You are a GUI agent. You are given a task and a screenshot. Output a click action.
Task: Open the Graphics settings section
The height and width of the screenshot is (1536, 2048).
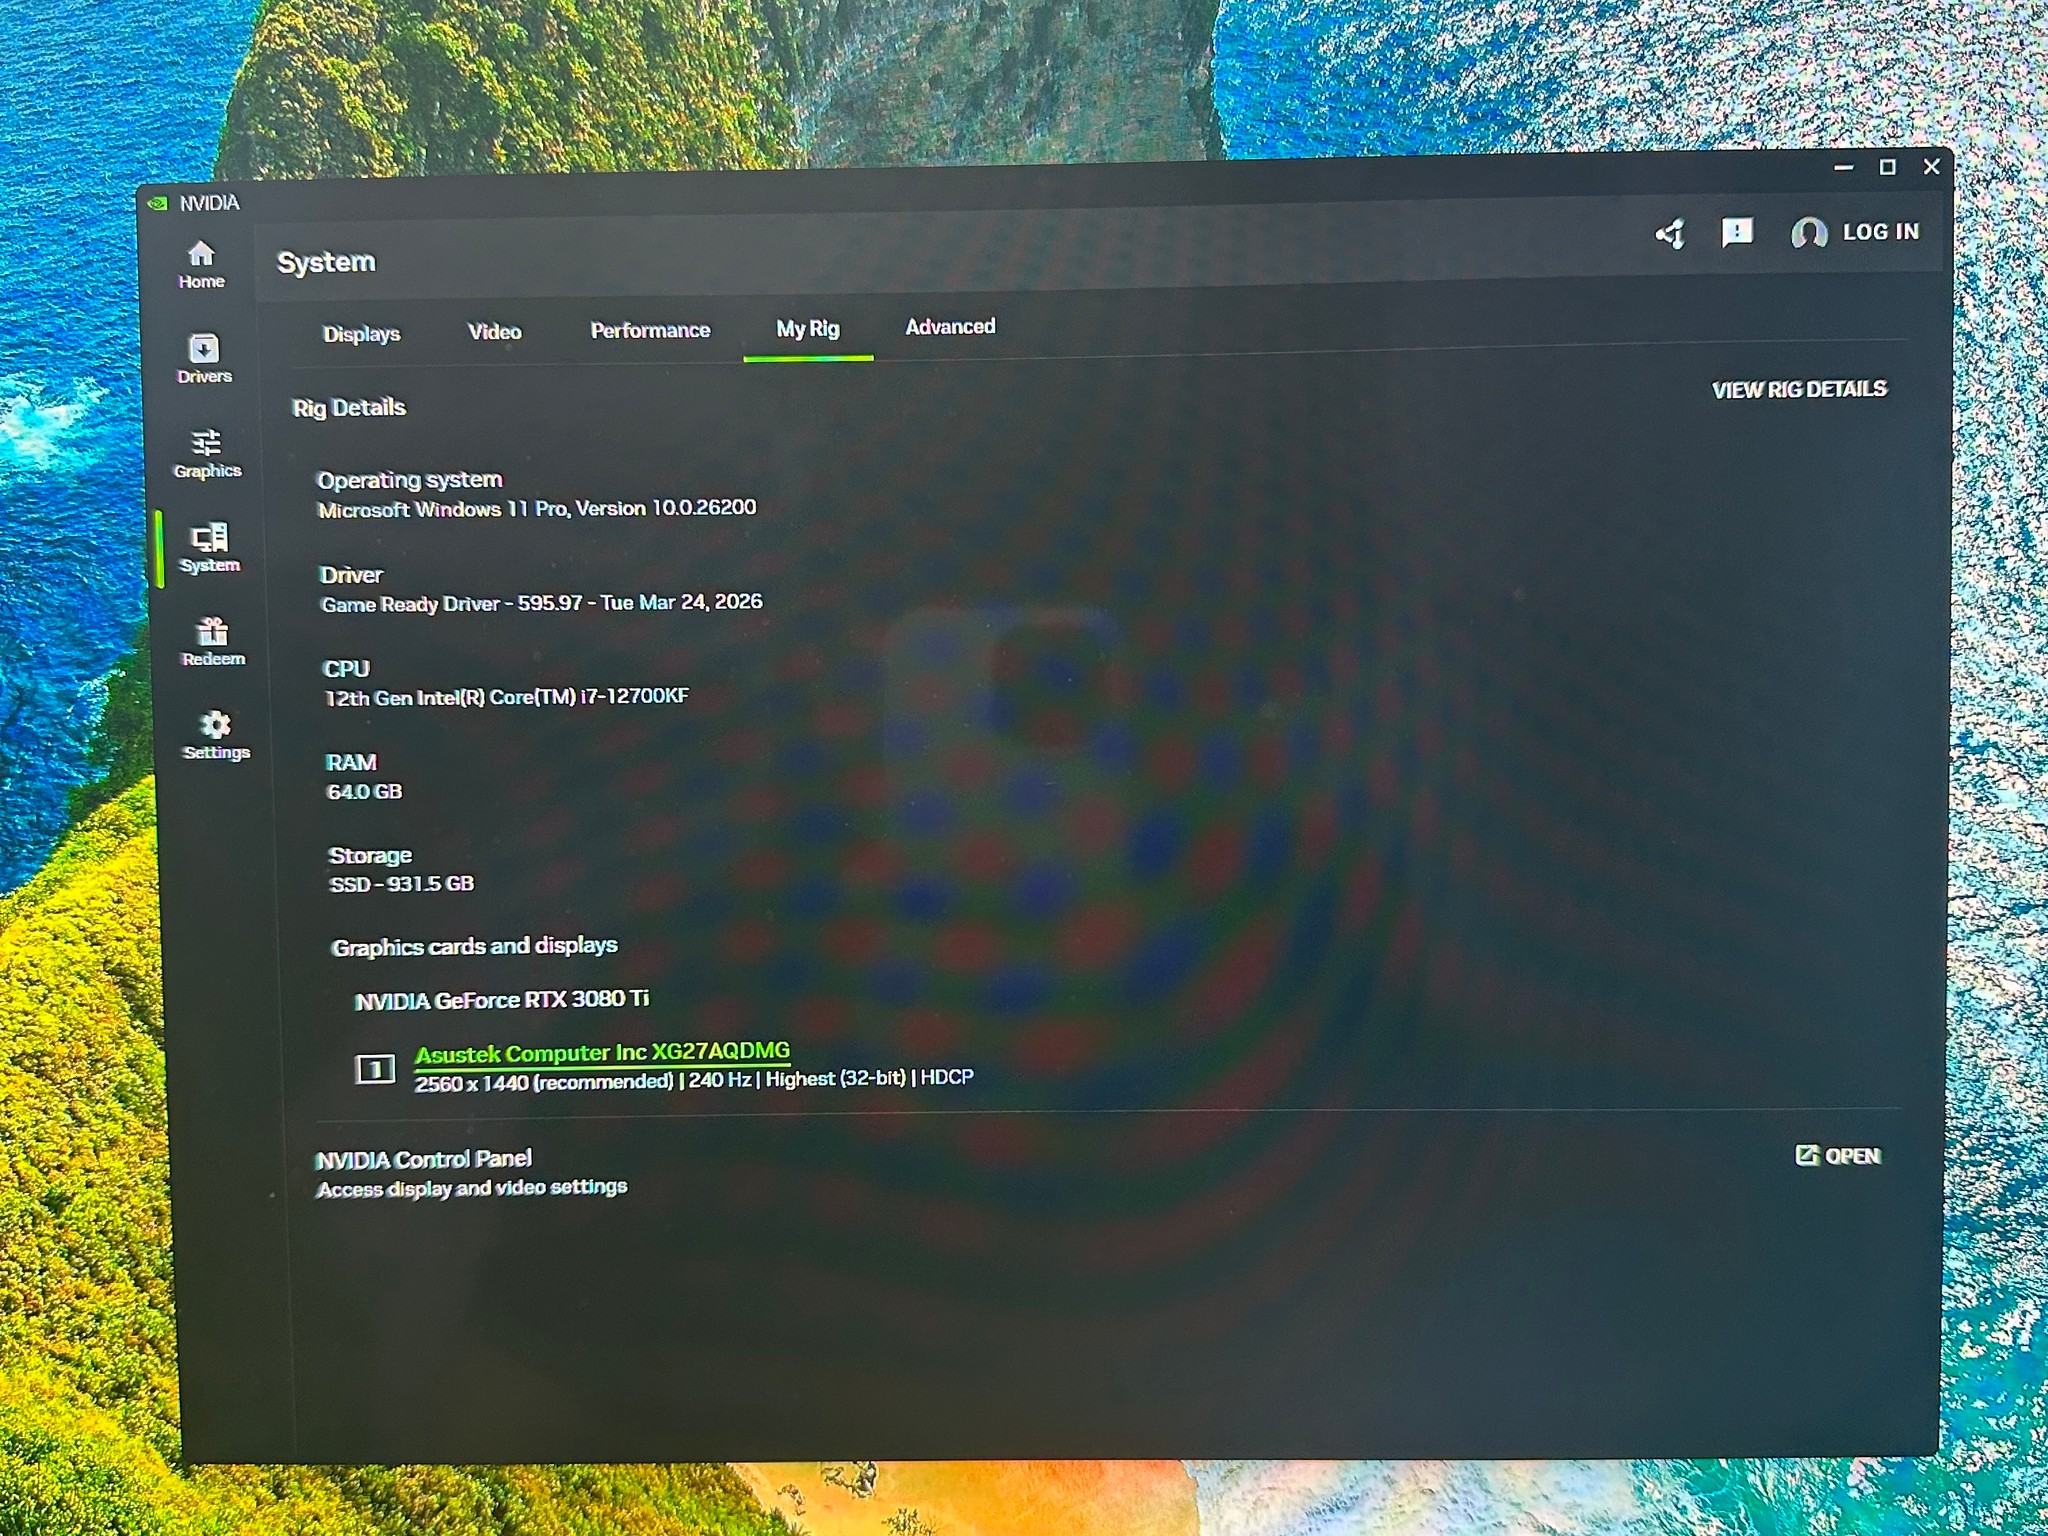click(207, 454)
